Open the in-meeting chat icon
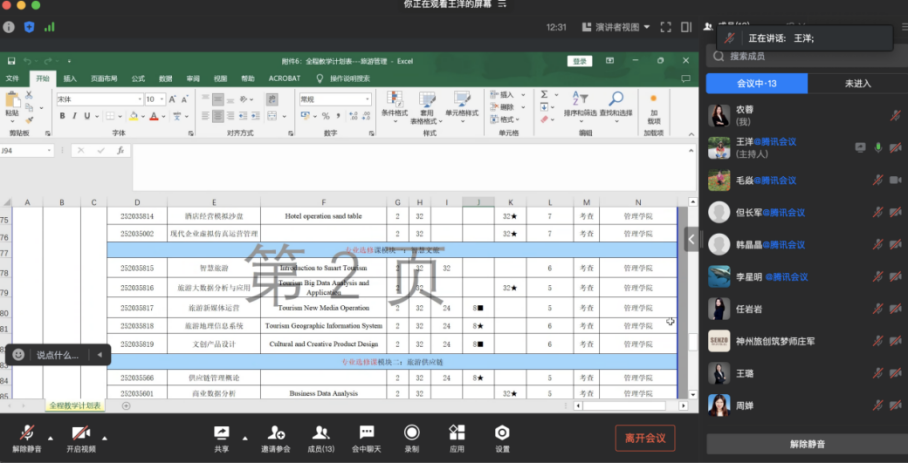This screenshot has width=908, height=464. 366,432
